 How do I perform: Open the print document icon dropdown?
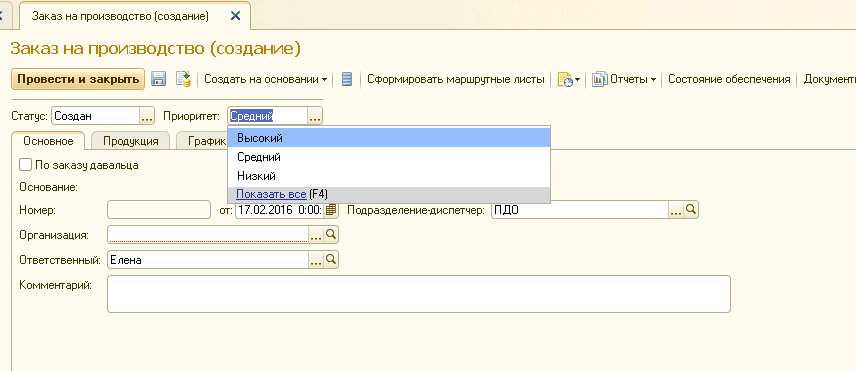click(568, 80)
